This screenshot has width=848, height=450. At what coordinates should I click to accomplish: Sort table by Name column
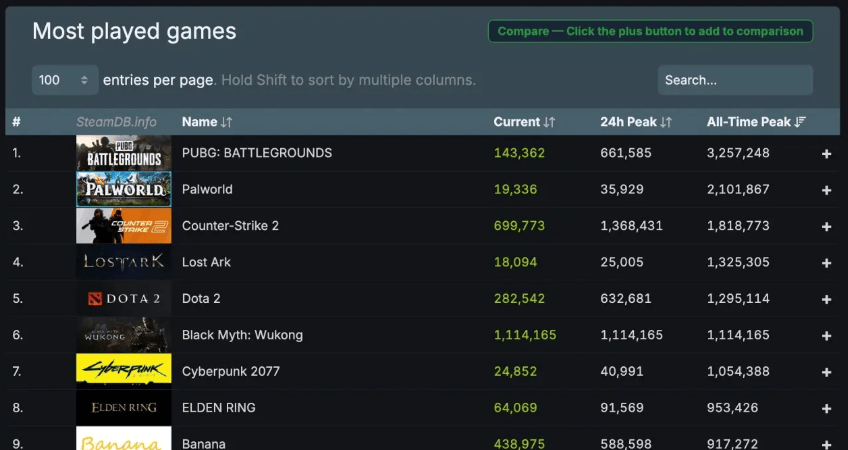point(207,122)
